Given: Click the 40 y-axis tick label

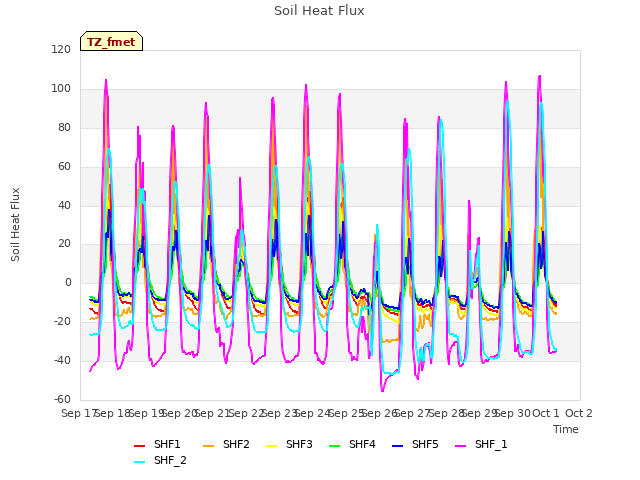Looking at the screenshot, I should click(64, 205).
